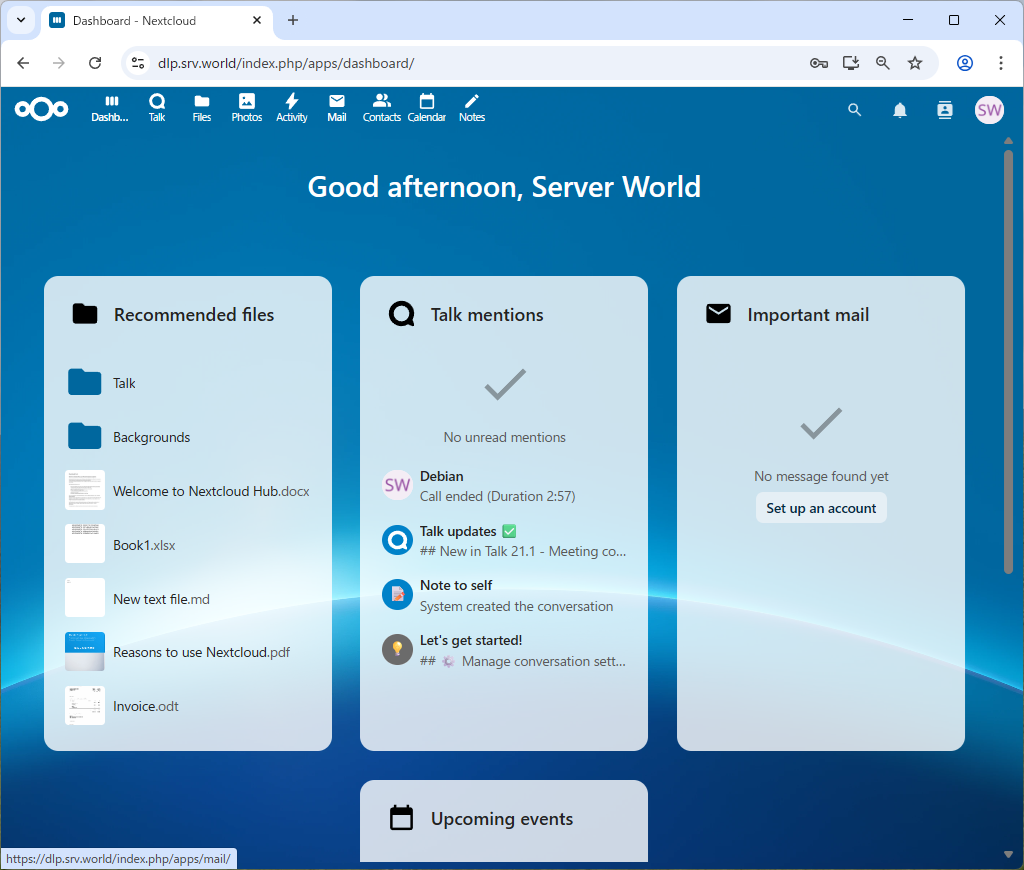Go to Photos app icon
Screen dimensions: 1024x870
point(247,108)
